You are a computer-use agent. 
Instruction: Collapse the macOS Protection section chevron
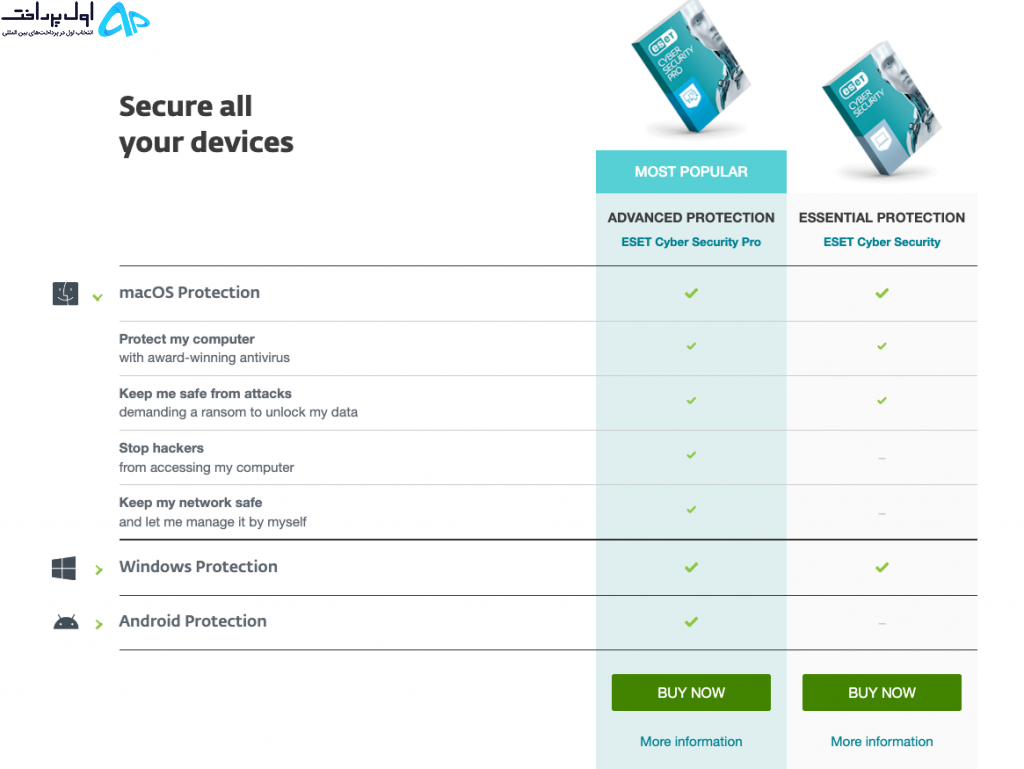[97, 297]
